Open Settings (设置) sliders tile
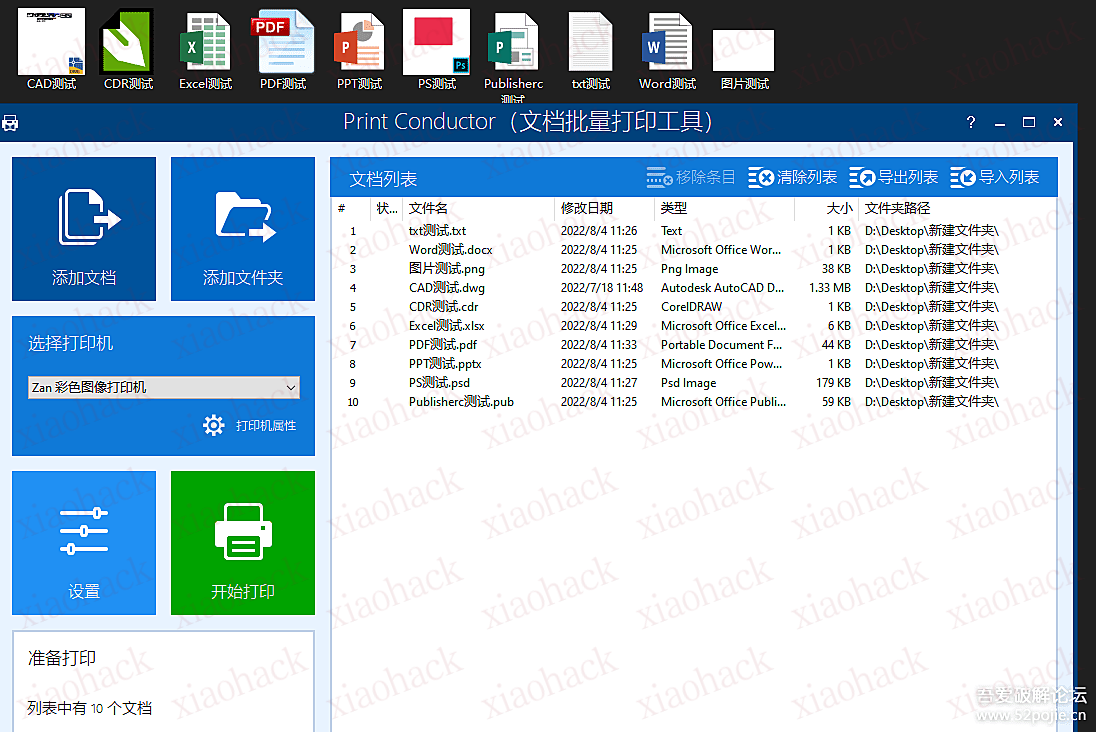 (84, 542)
